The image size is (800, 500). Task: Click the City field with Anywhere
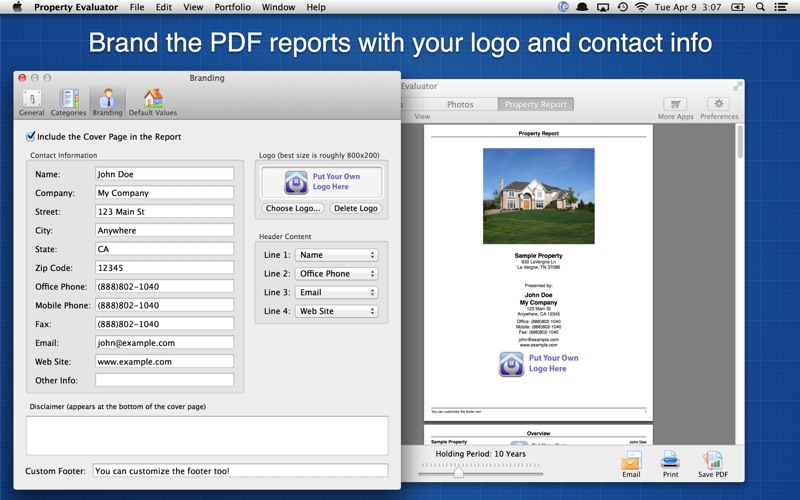pyautogui.click(x=164, y=230)
